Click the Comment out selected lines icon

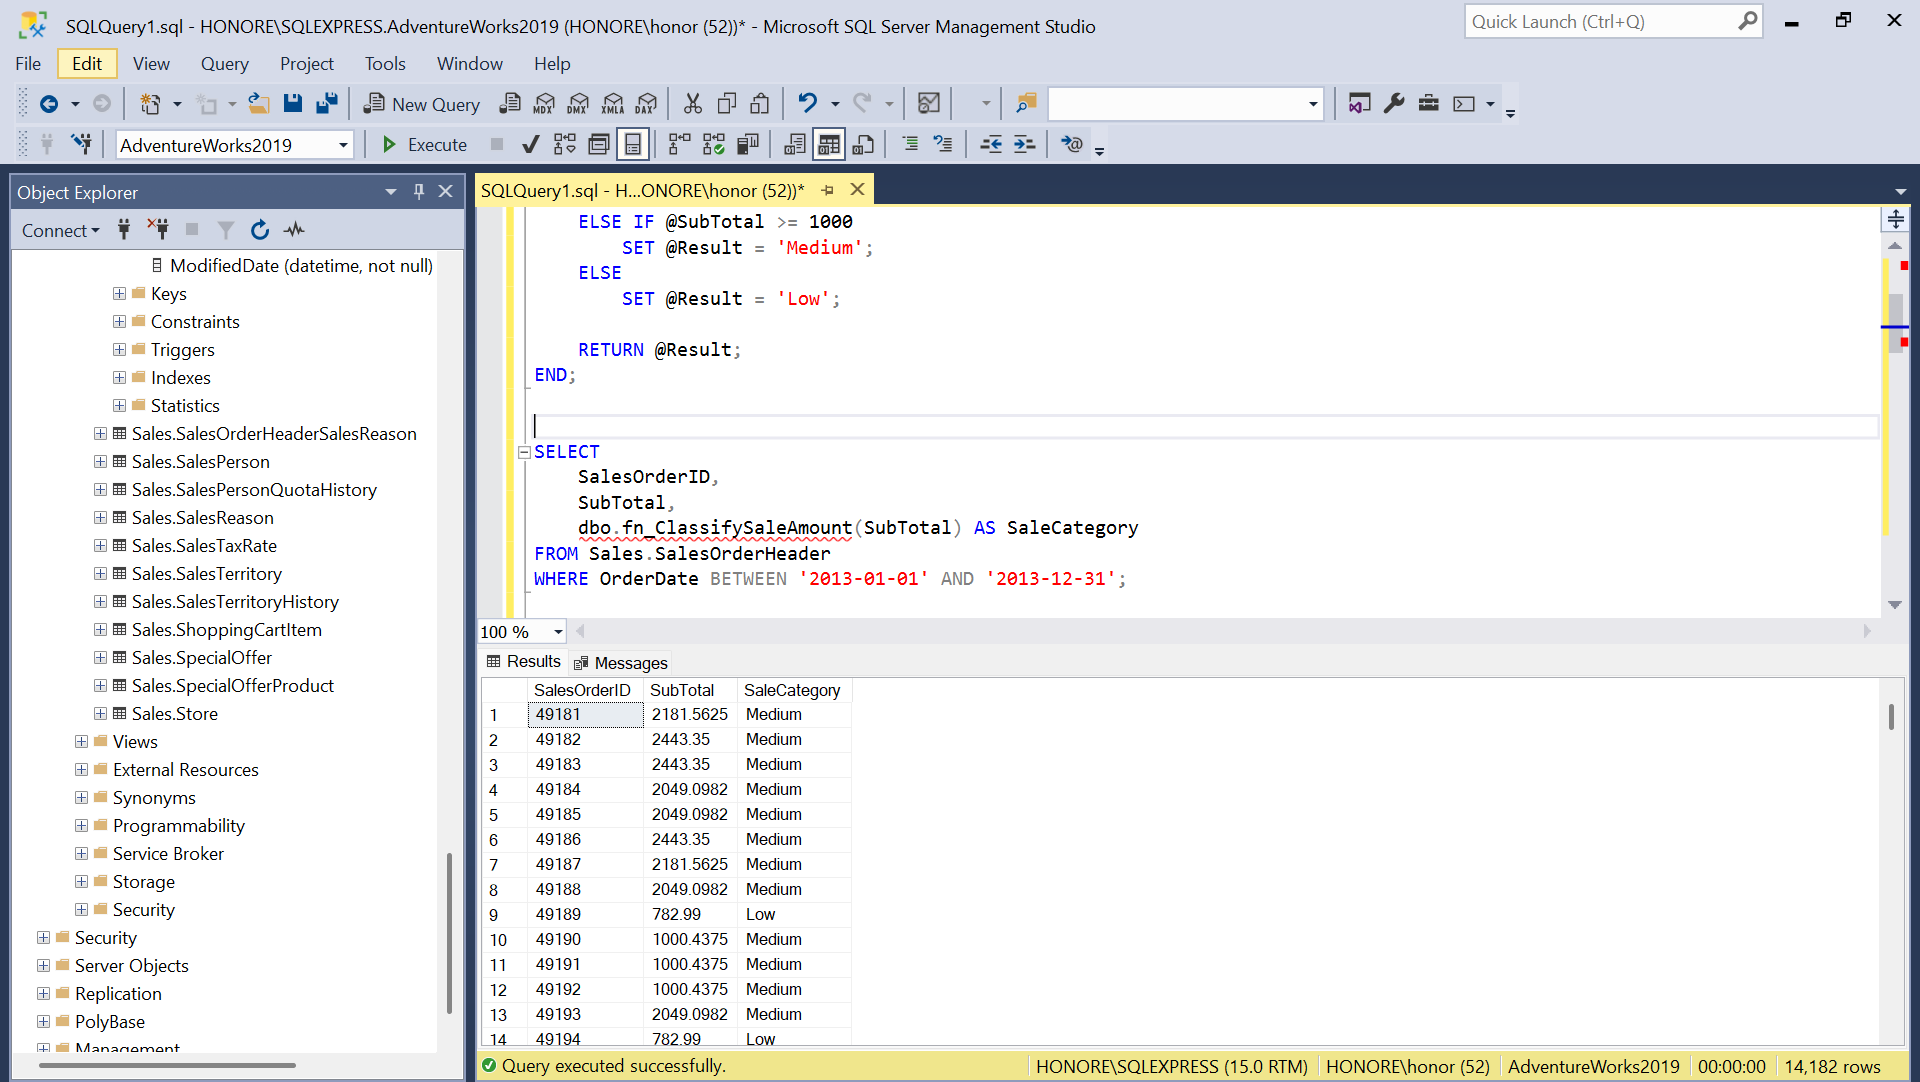click(910, 145)
